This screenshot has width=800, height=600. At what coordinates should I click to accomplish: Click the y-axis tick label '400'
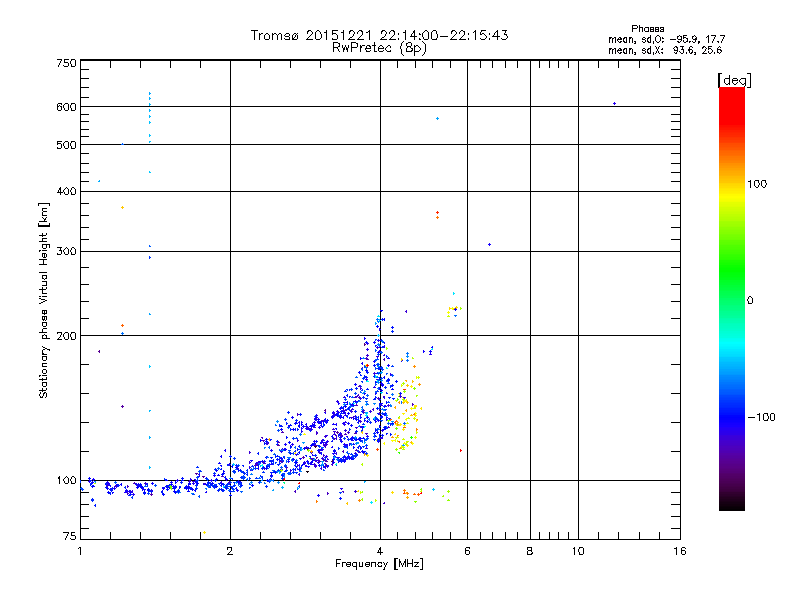[x=66, y=192]
